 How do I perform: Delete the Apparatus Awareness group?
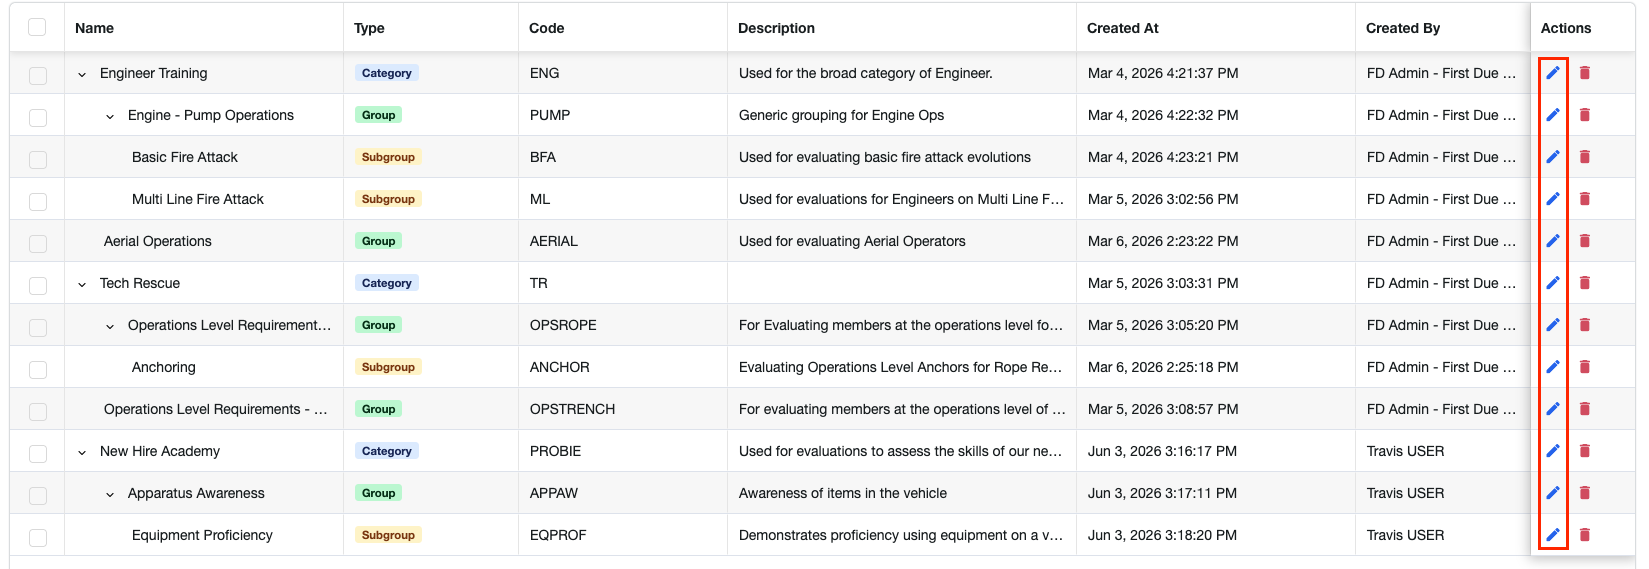(1585, 493)
